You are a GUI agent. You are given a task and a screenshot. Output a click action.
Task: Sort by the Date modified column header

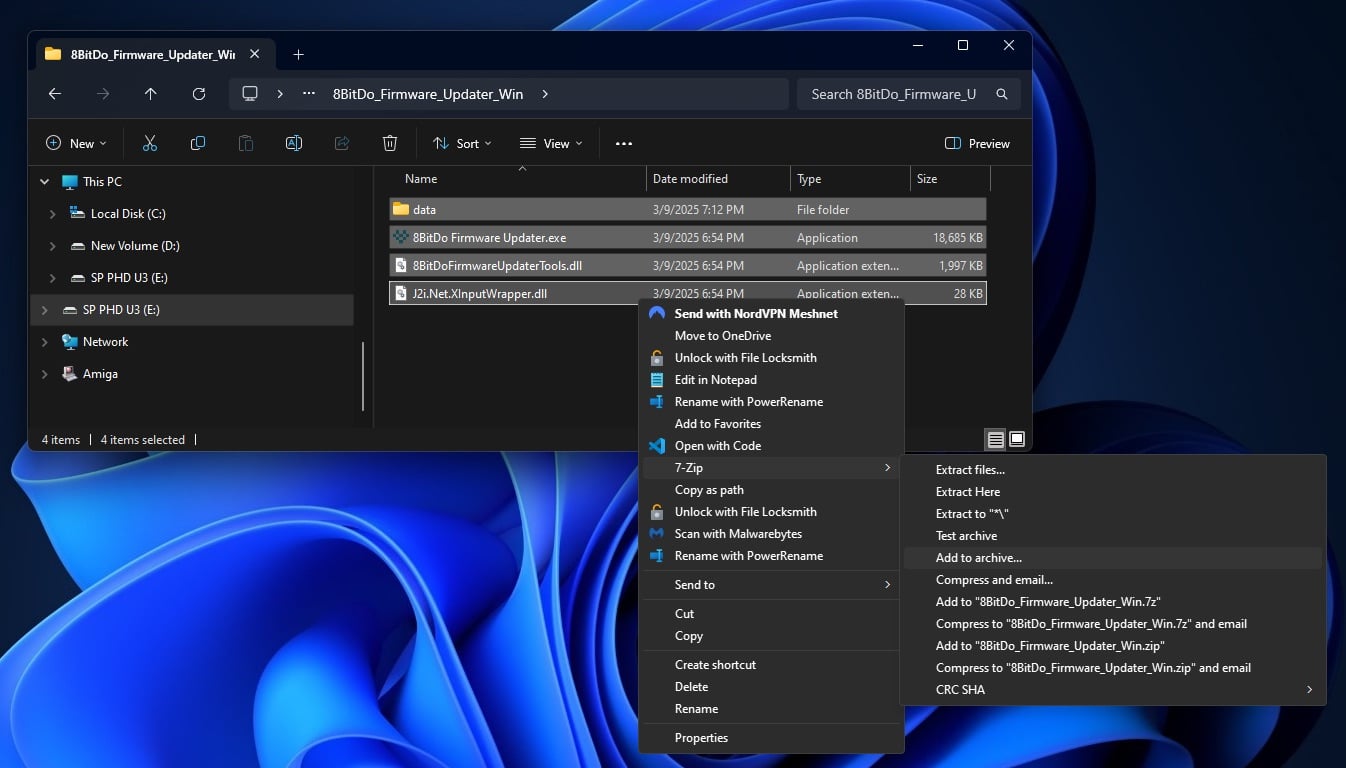click(718, 179)
